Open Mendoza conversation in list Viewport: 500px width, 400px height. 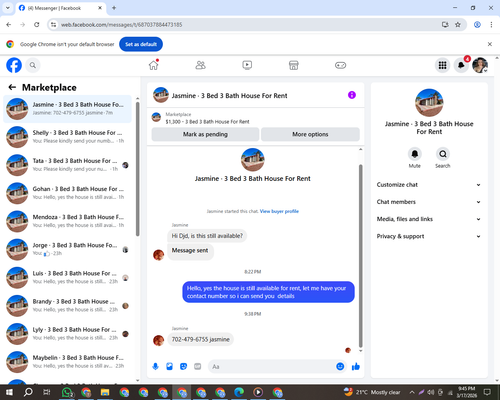coord(67,221)
